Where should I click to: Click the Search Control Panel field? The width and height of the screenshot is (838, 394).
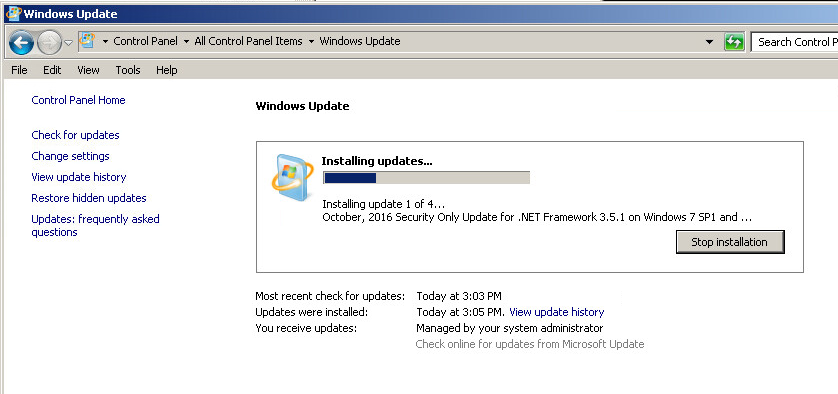(794, 42)
